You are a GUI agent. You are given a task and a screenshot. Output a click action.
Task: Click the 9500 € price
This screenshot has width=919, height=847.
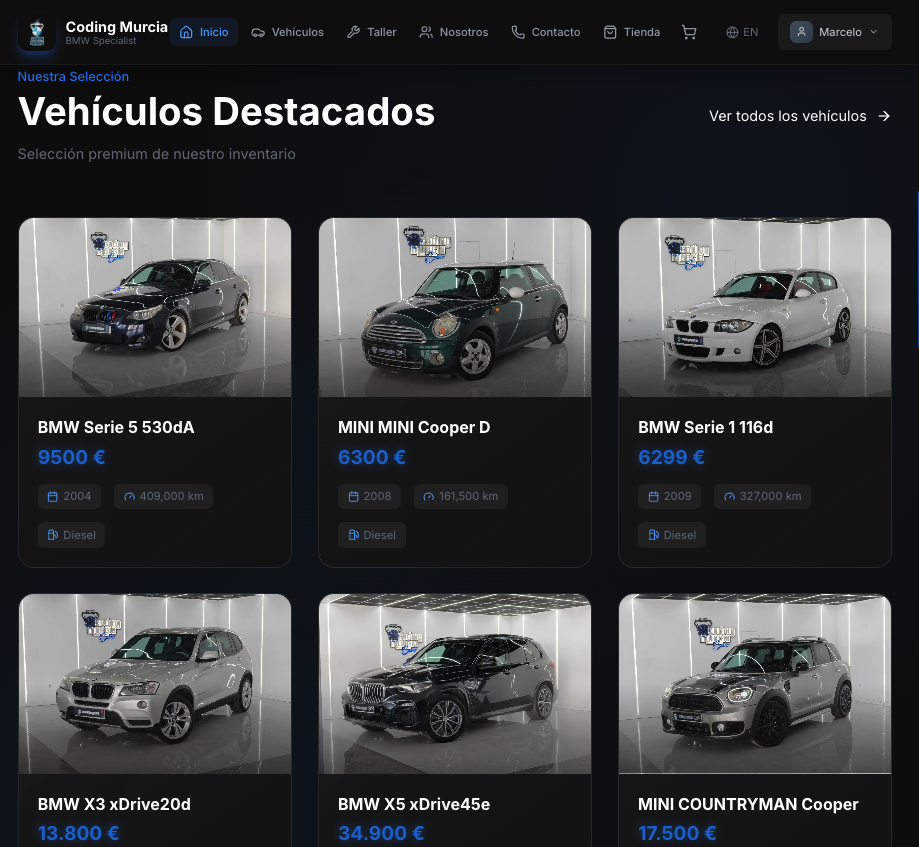click(72, 457)
